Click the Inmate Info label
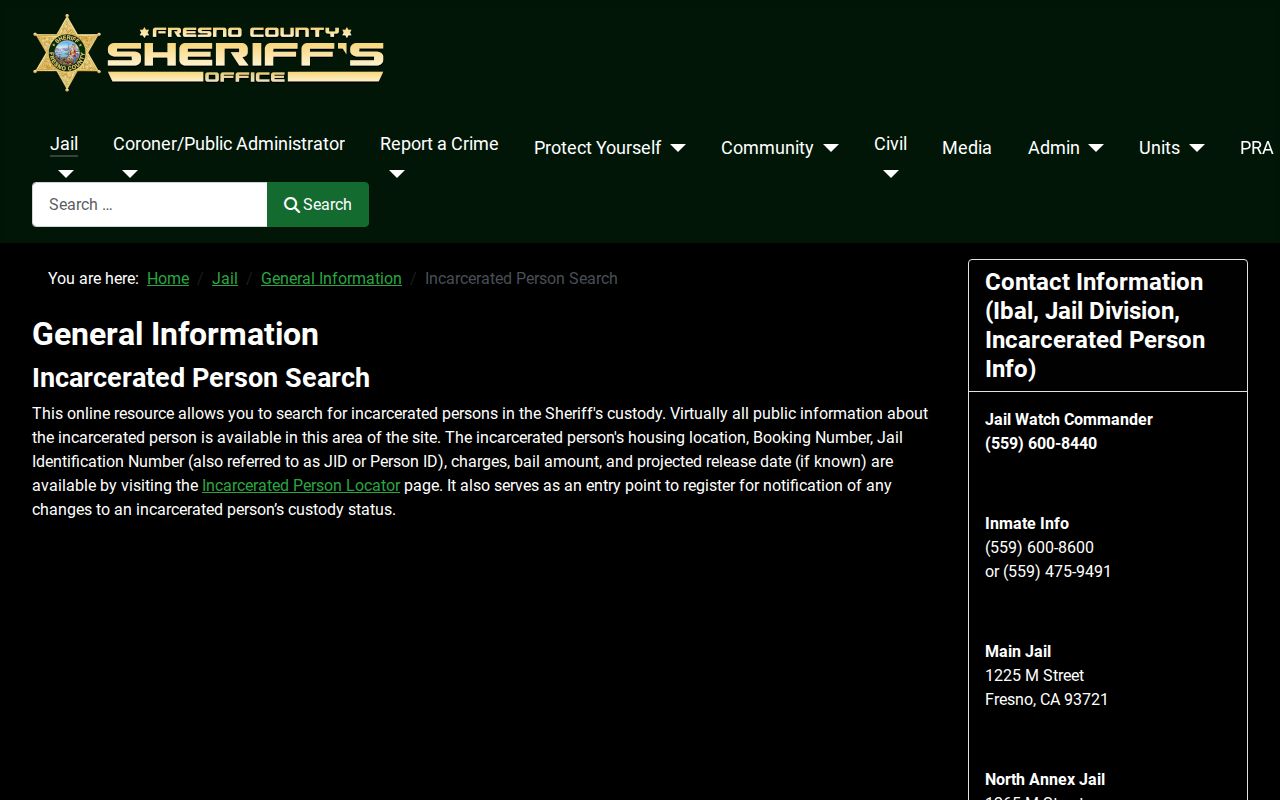Viewport: 1280px width, 800px height. click(x=1027, y=523)
